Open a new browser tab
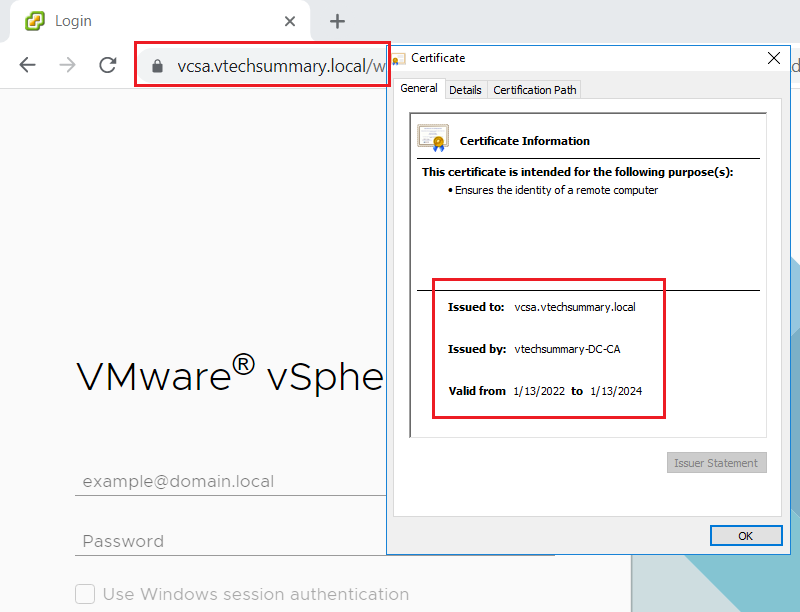This screenshot has height=612, width=800. pos(337,21)
